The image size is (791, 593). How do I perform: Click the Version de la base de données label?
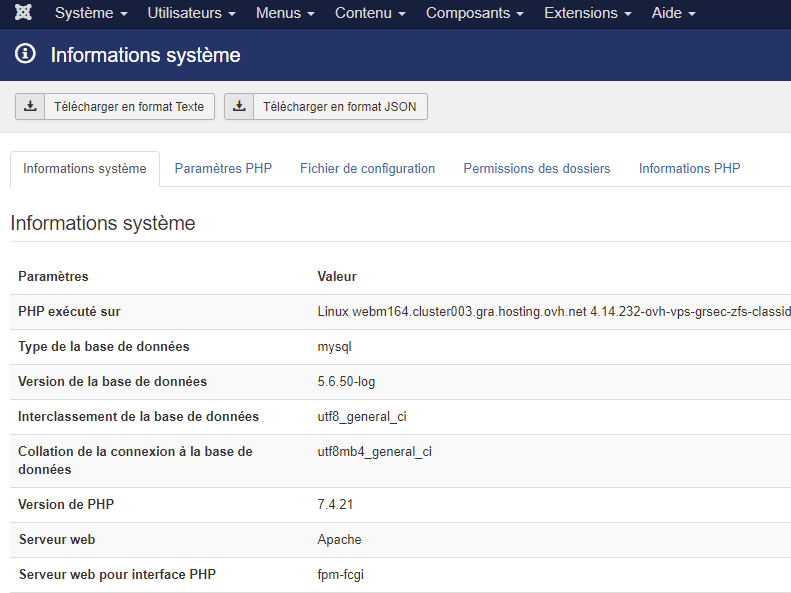tap(112, 381)
